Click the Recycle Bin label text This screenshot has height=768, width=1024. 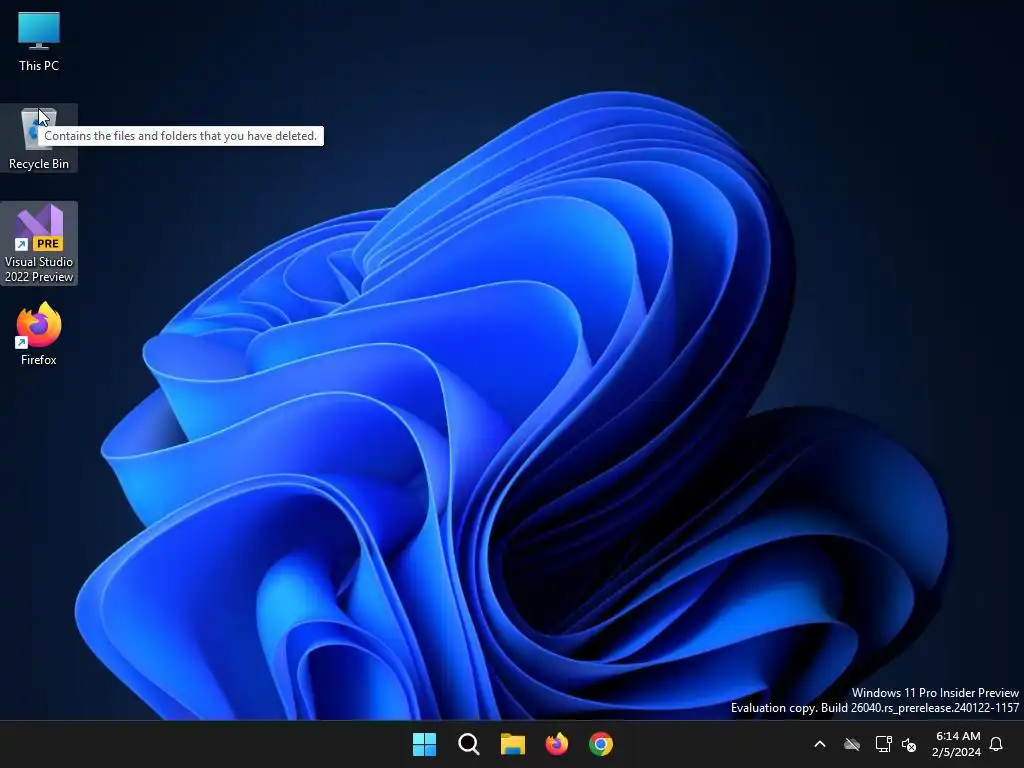pos(39,164)
